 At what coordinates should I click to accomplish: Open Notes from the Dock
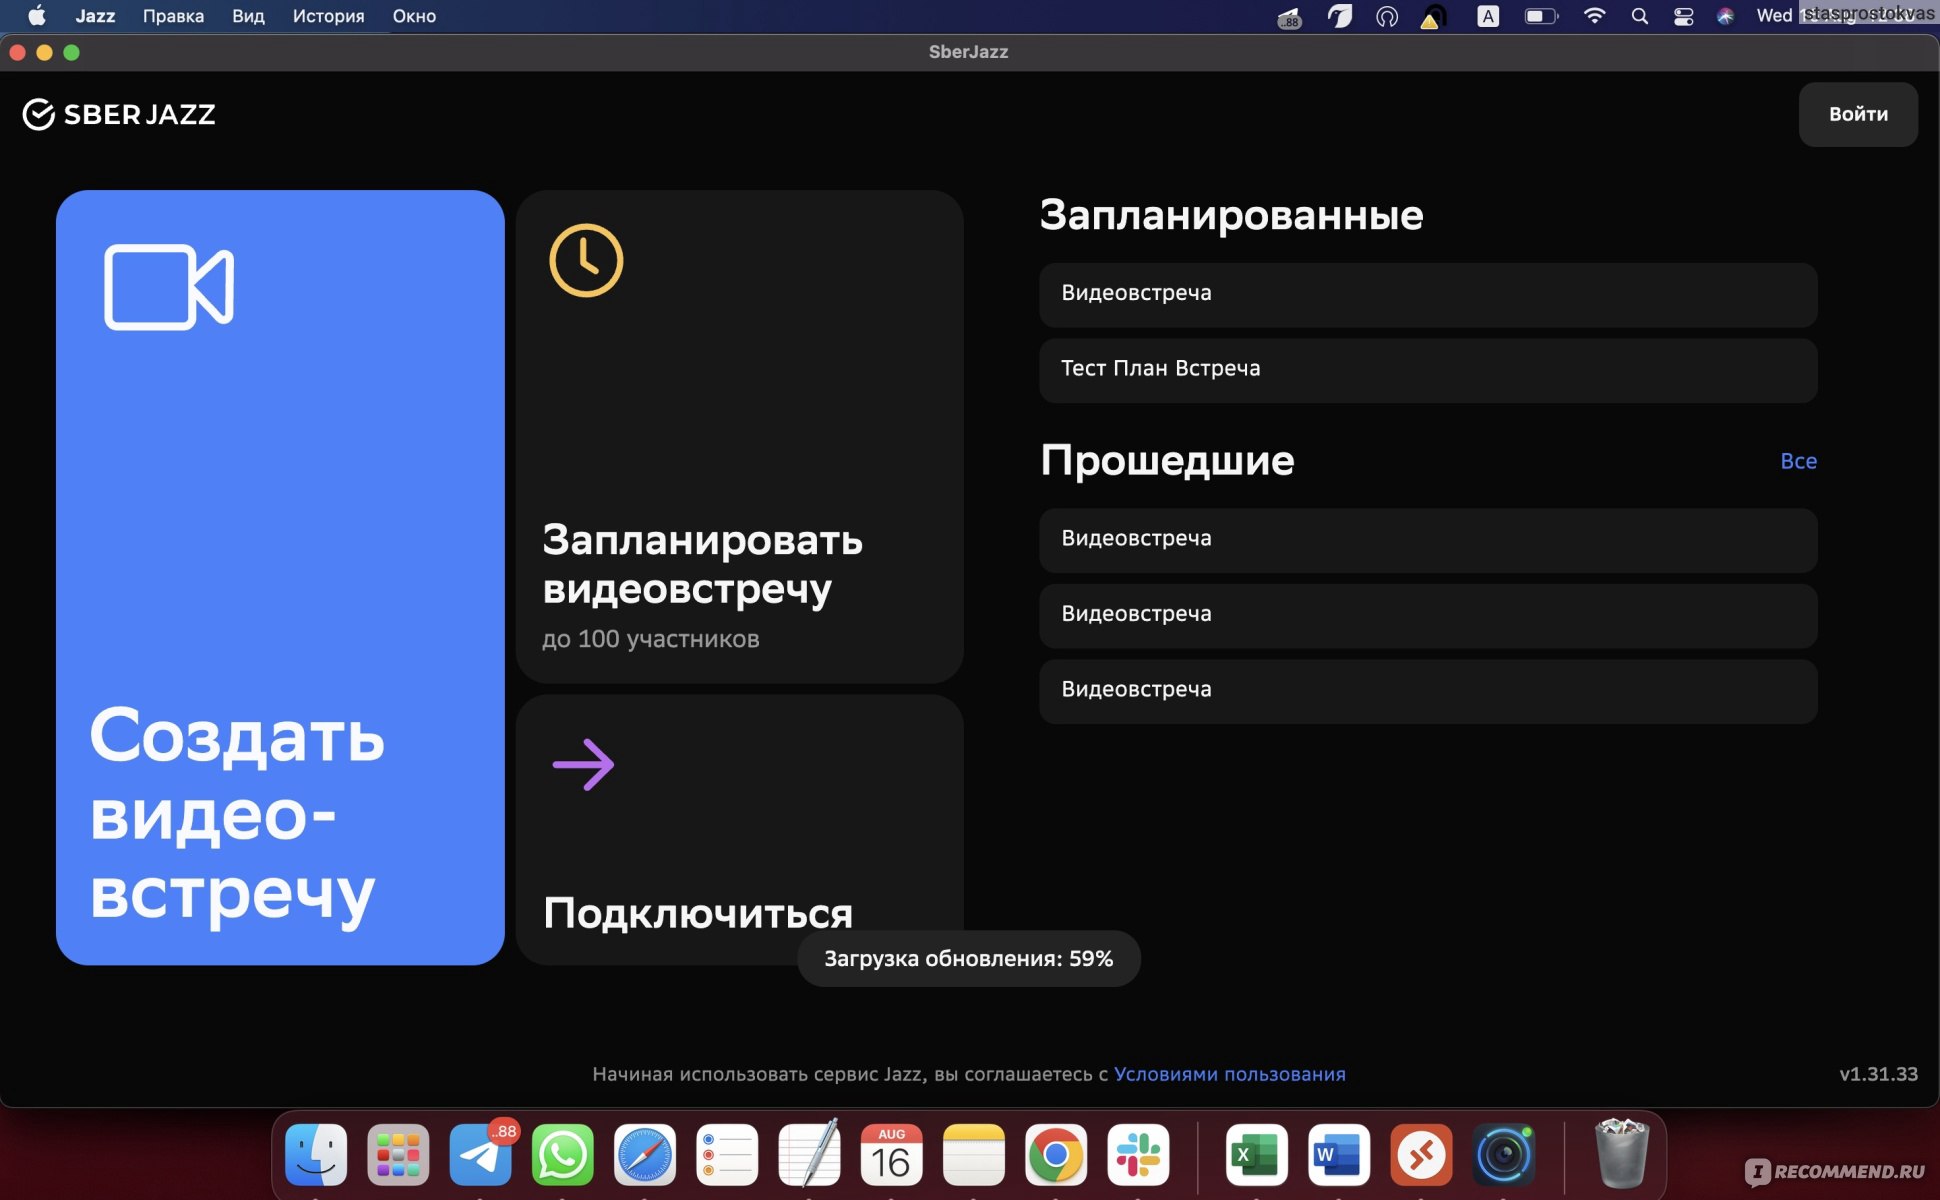point(973,1155)
